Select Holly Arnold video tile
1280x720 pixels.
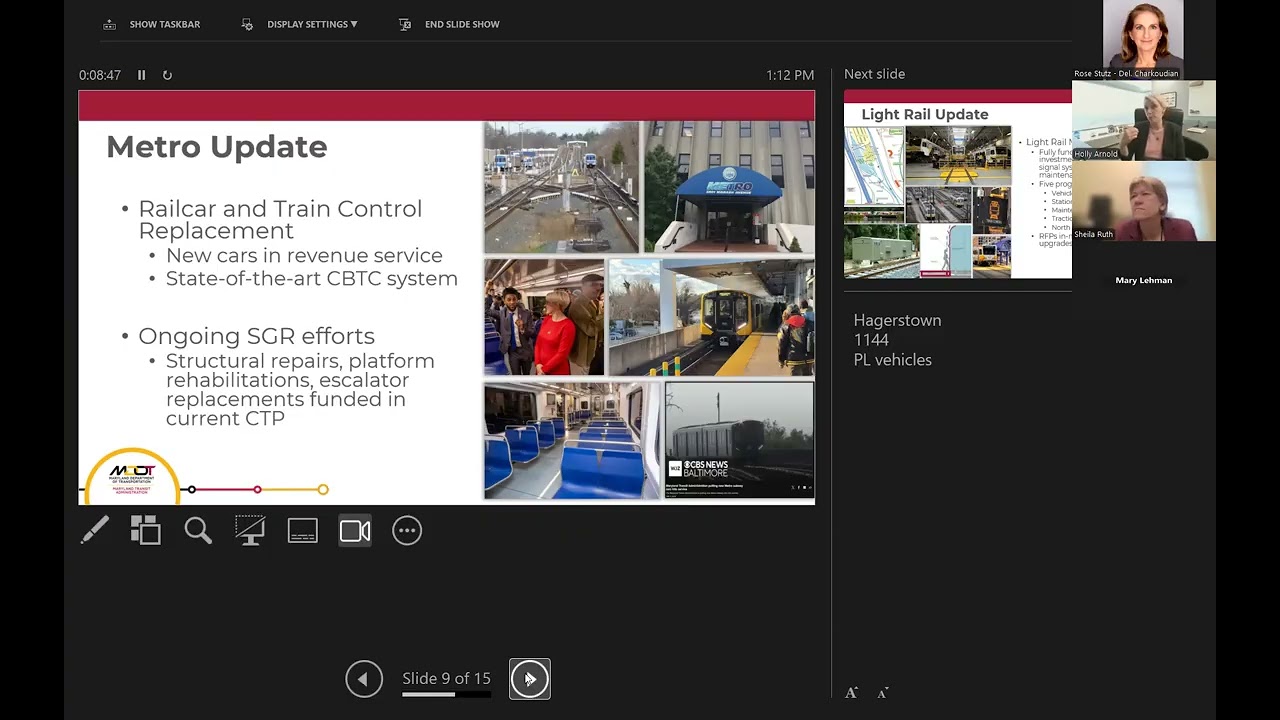1143,120
